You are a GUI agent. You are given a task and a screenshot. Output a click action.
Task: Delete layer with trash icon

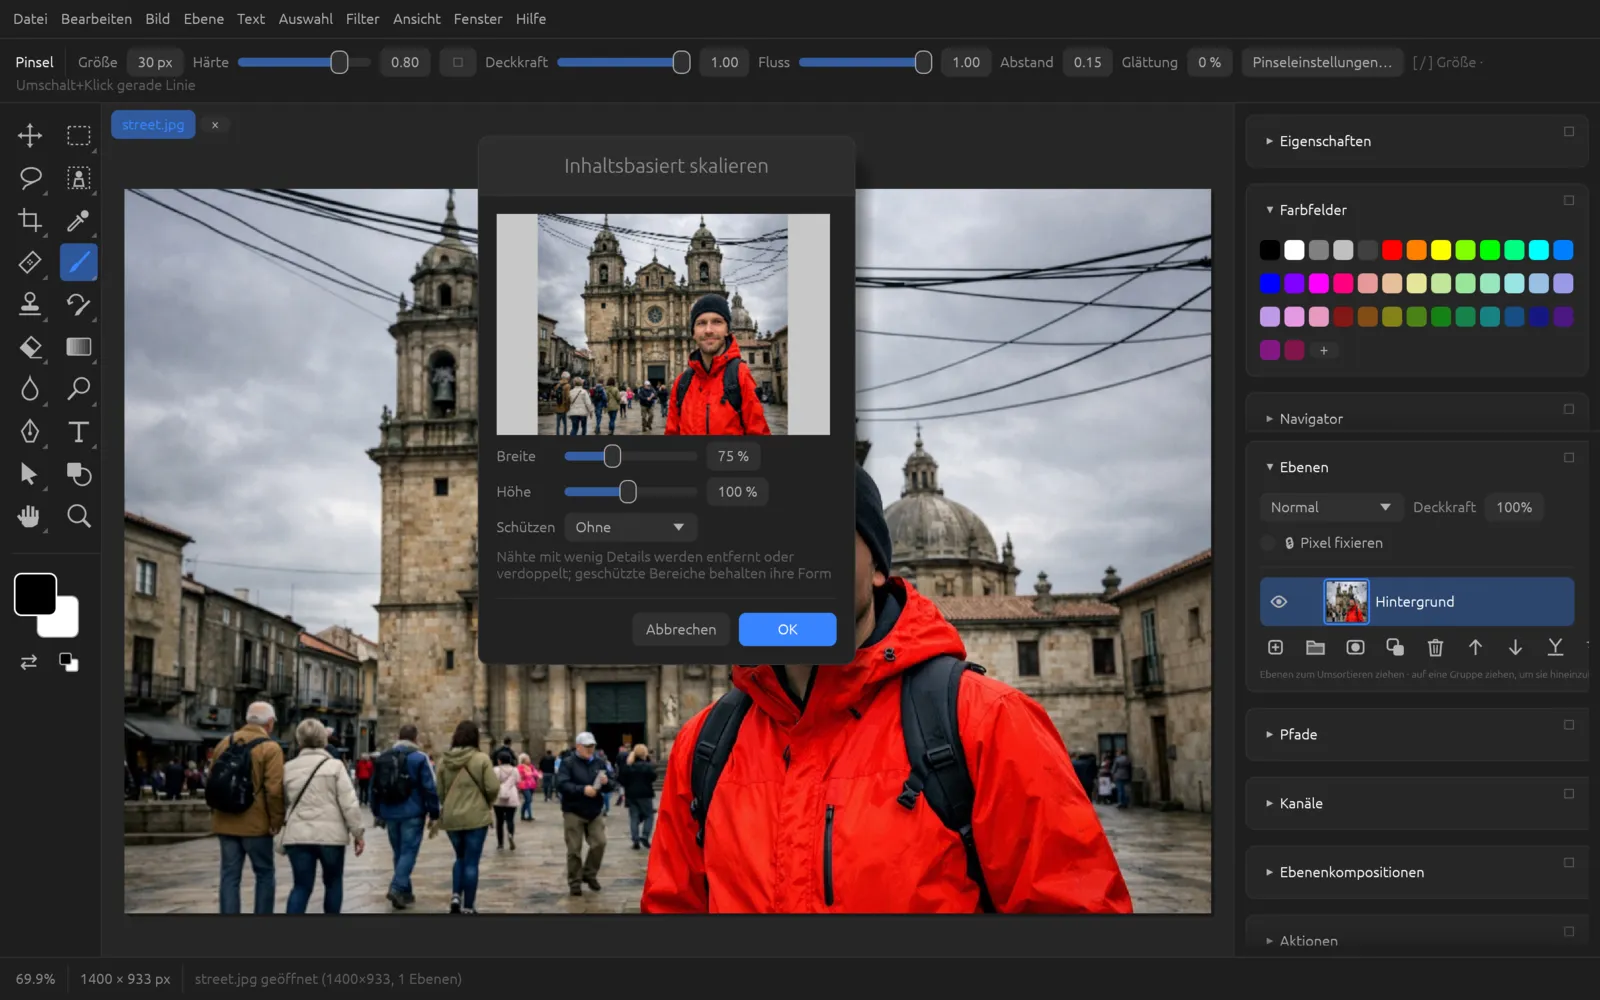(1435, 648)
